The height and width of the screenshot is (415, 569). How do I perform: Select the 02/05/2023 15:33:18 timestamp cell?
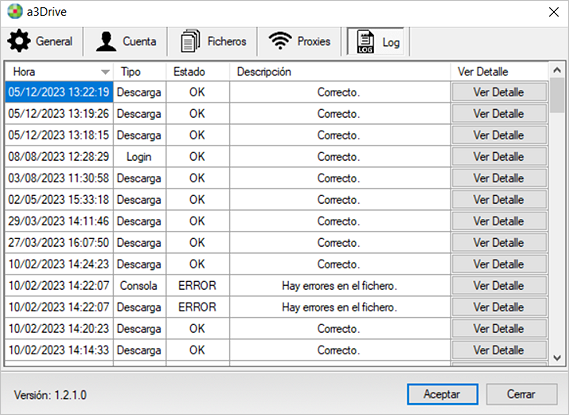[59, 200]
